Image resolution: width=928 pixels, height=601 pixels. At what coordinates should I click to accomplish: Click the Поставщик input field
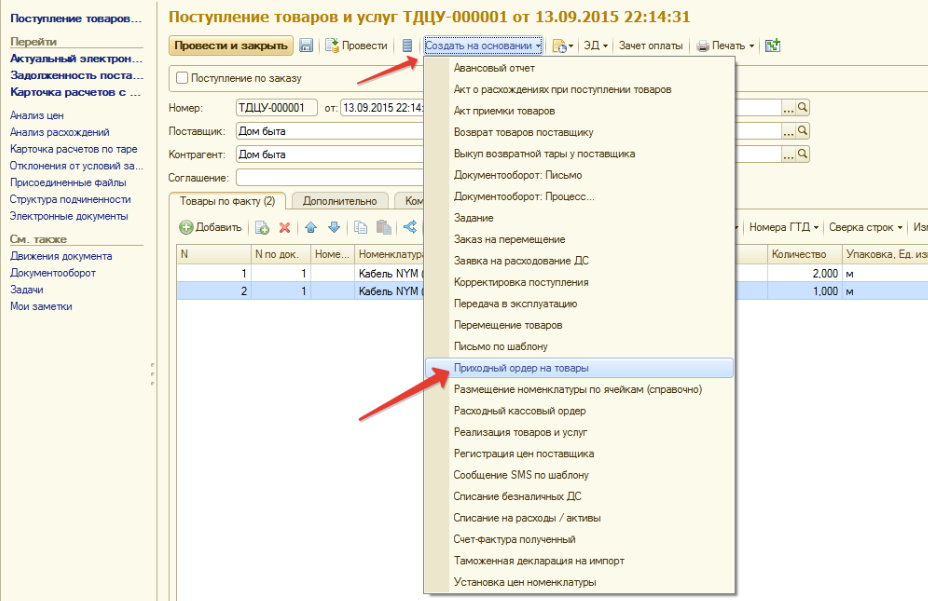(x=330, y=131)
